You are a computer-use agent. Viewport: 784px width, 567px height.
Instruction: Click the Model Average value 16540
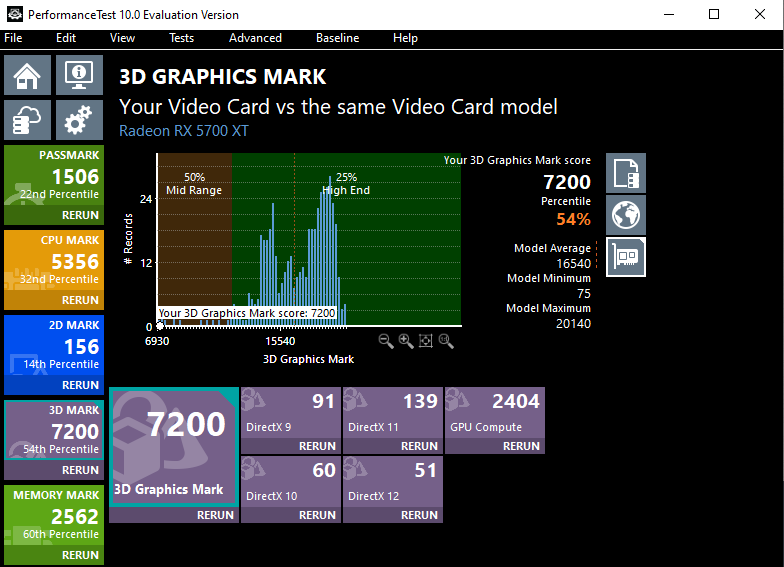(x=574, y=264)
